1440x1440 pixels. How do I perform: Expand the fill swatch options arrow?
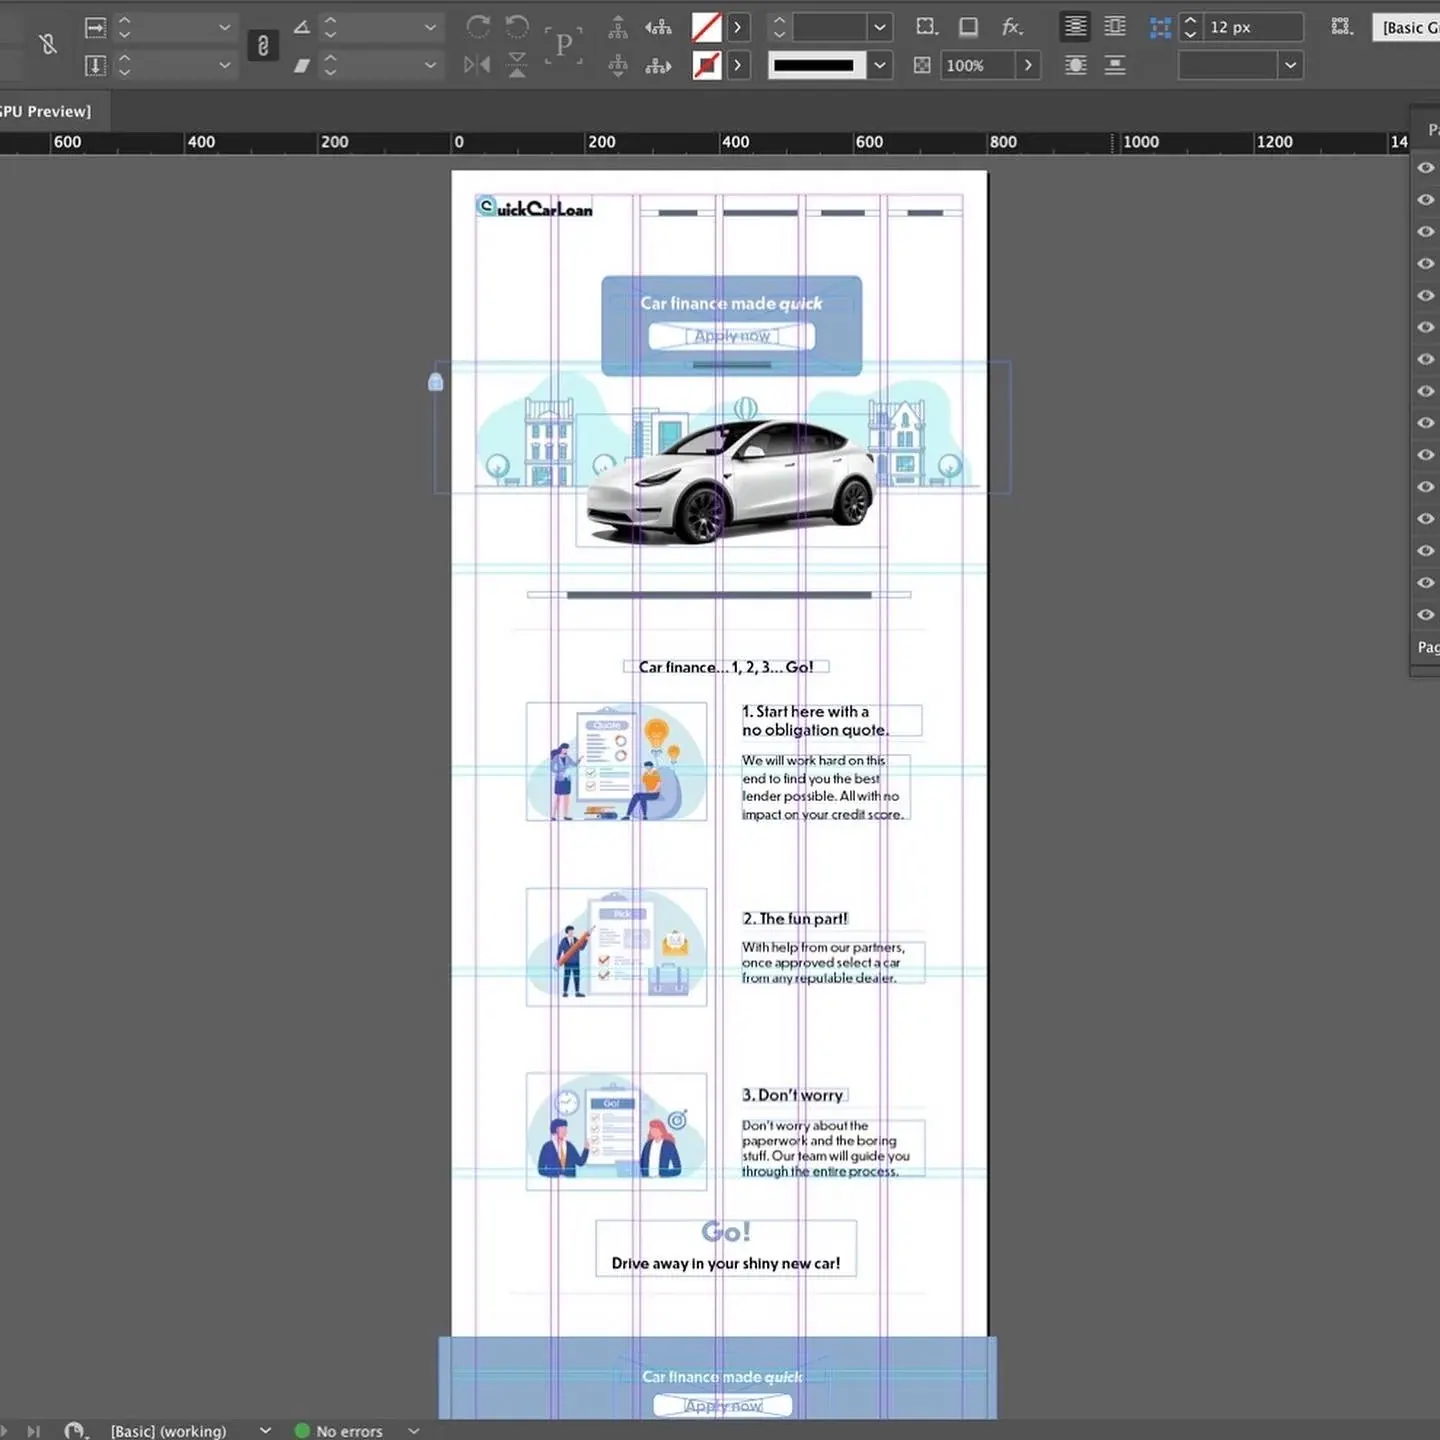(738, 27)
